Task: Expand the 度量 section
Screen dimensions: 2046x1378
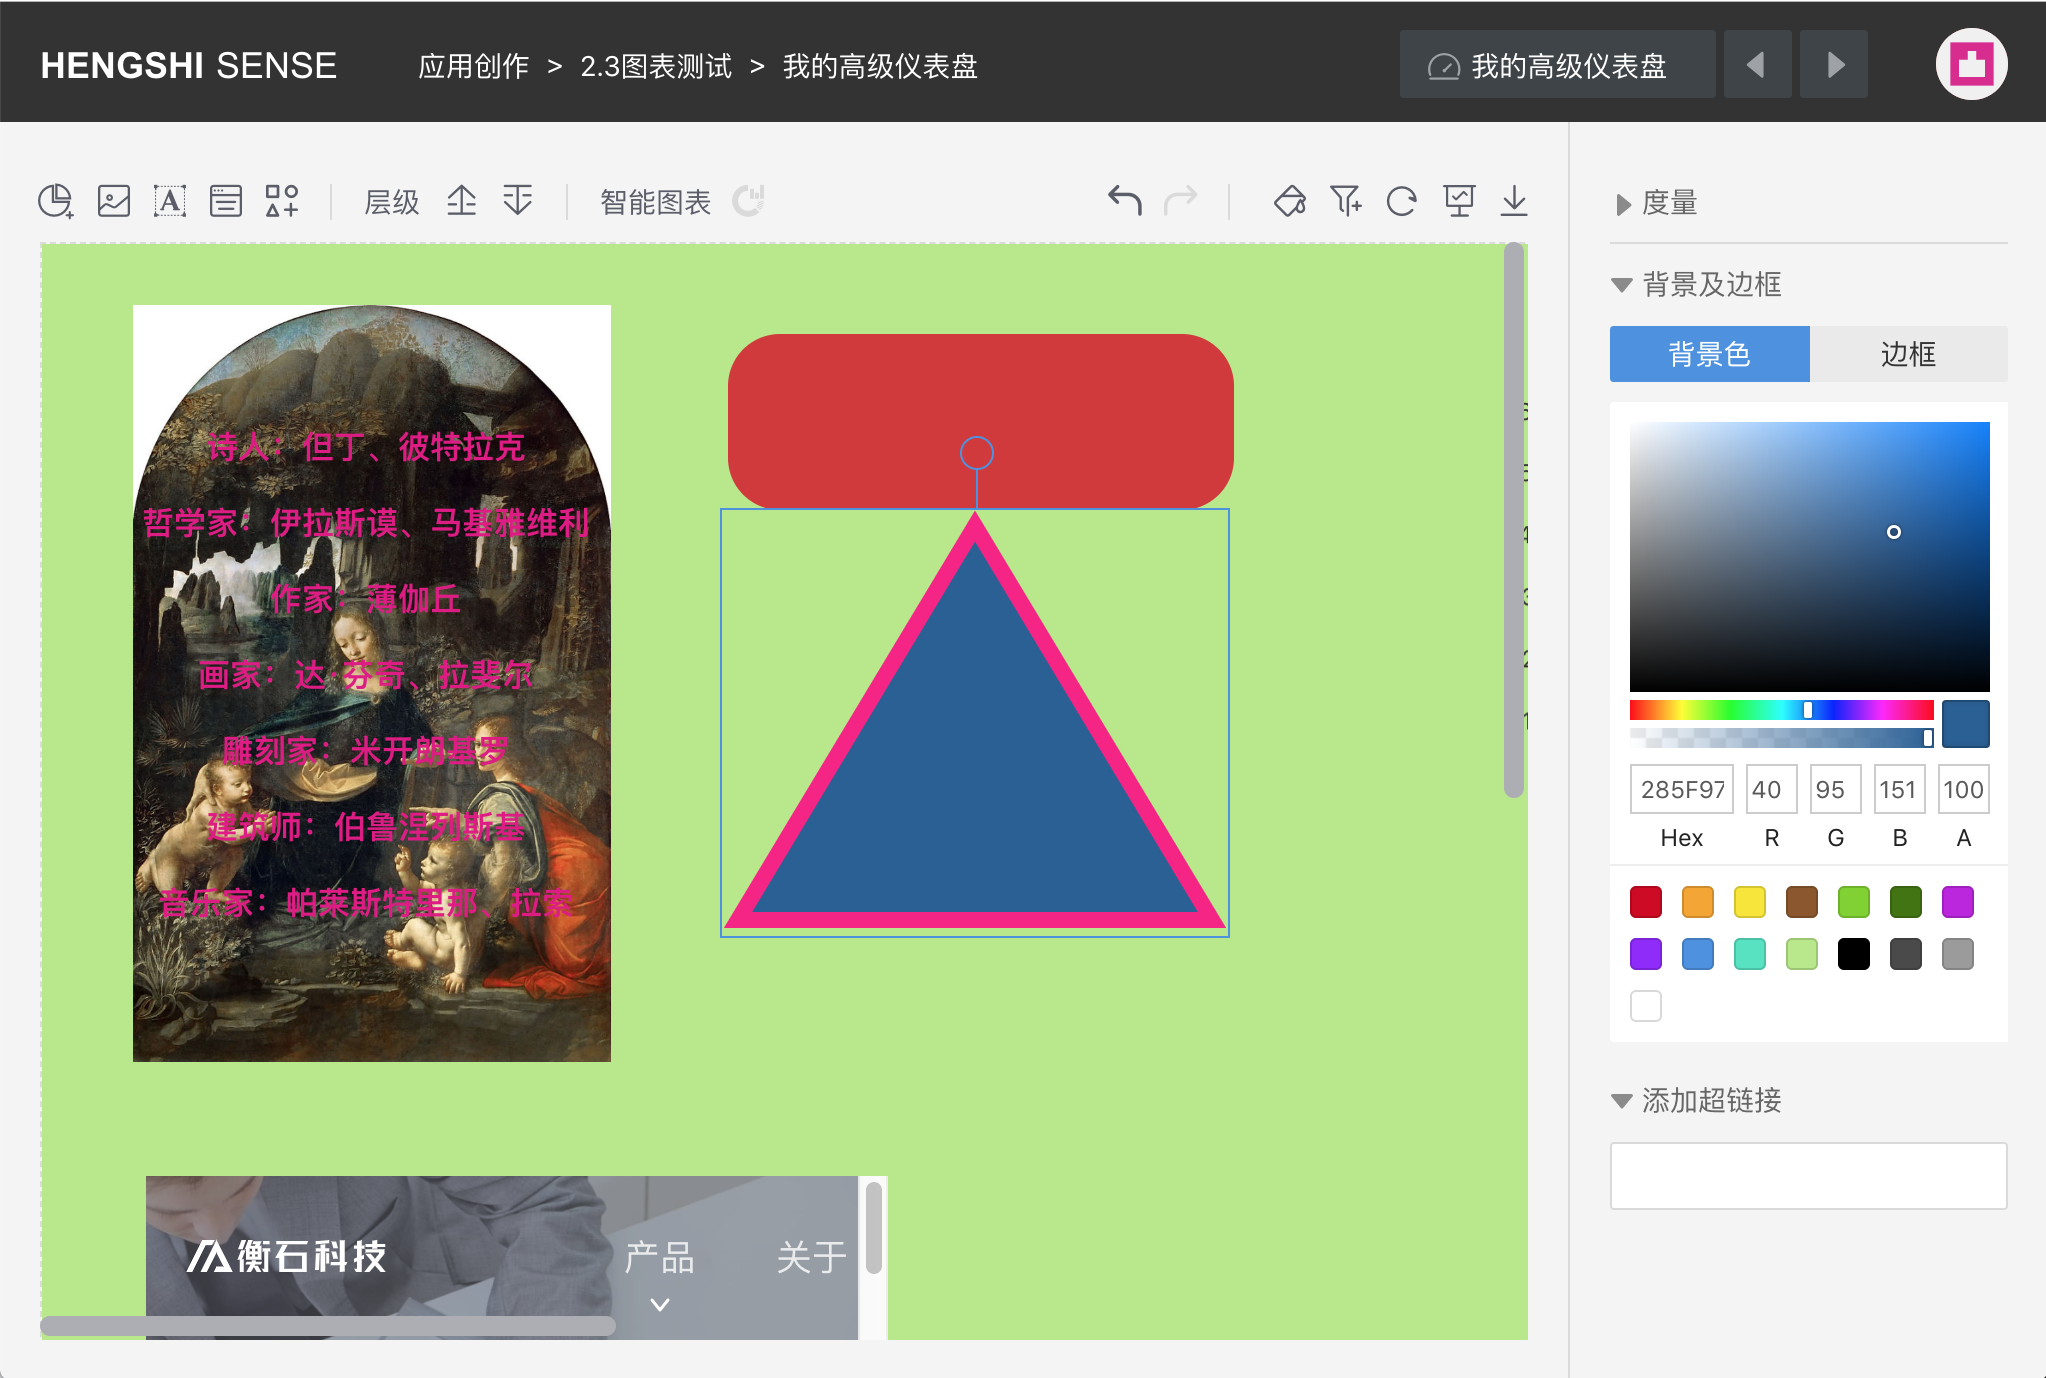Action: (x=1657, y=203)
